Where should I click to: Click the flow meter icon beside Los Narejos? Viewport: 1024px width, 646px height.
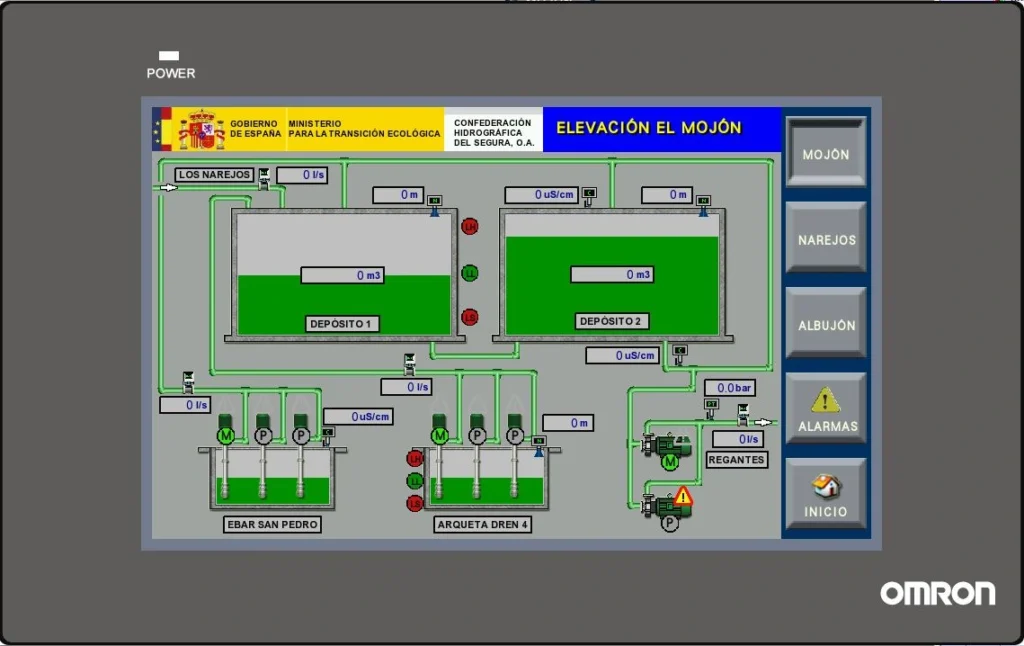264,178
